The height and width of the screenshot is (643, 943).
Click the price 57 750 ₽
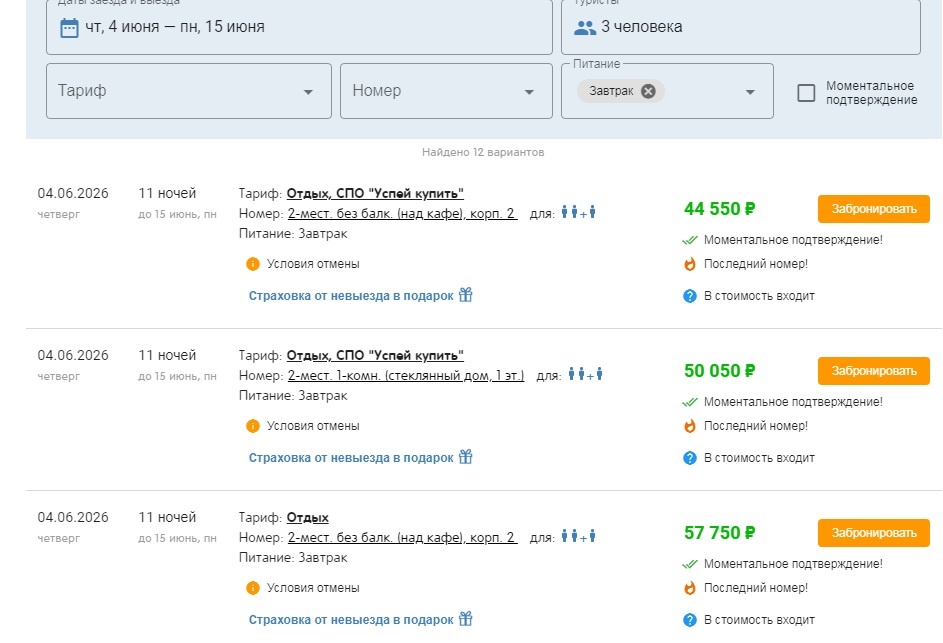719,532
